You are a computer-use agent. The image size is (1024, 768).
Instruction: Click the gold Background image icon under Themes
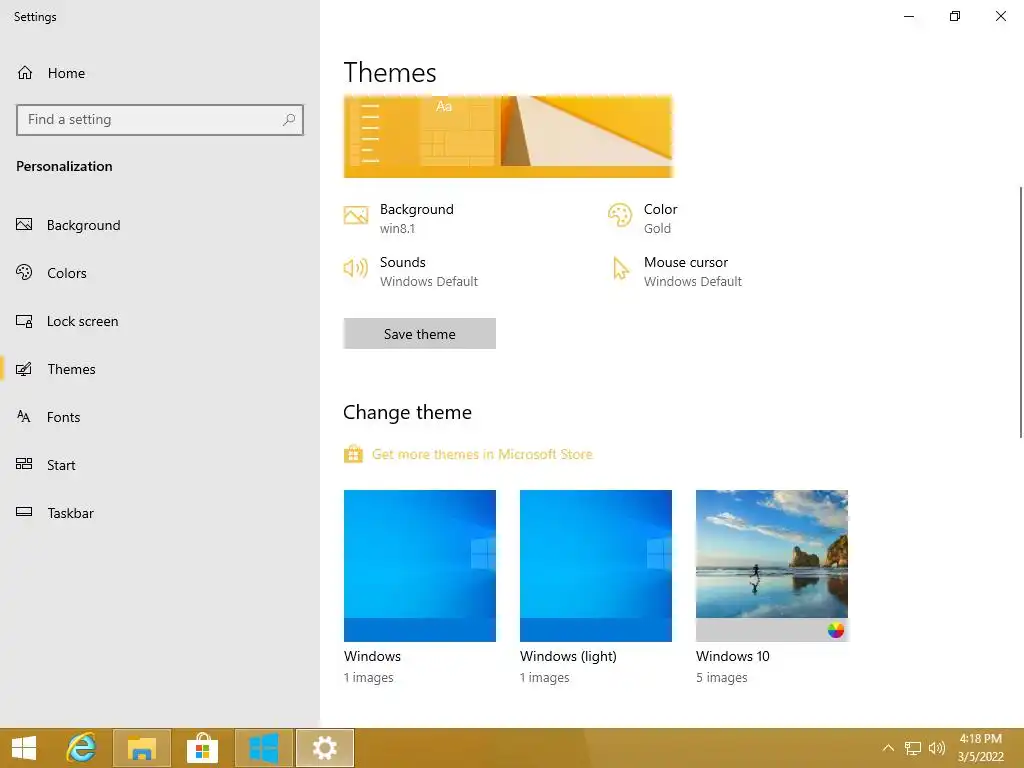point(356,215)
